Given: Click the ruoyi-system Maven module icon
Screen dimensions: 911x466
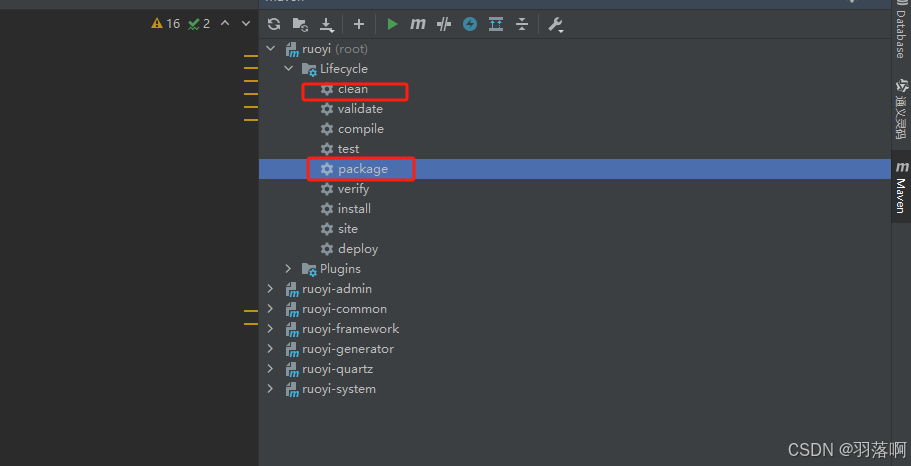Looking at the screenshot, I should point(292,389).
